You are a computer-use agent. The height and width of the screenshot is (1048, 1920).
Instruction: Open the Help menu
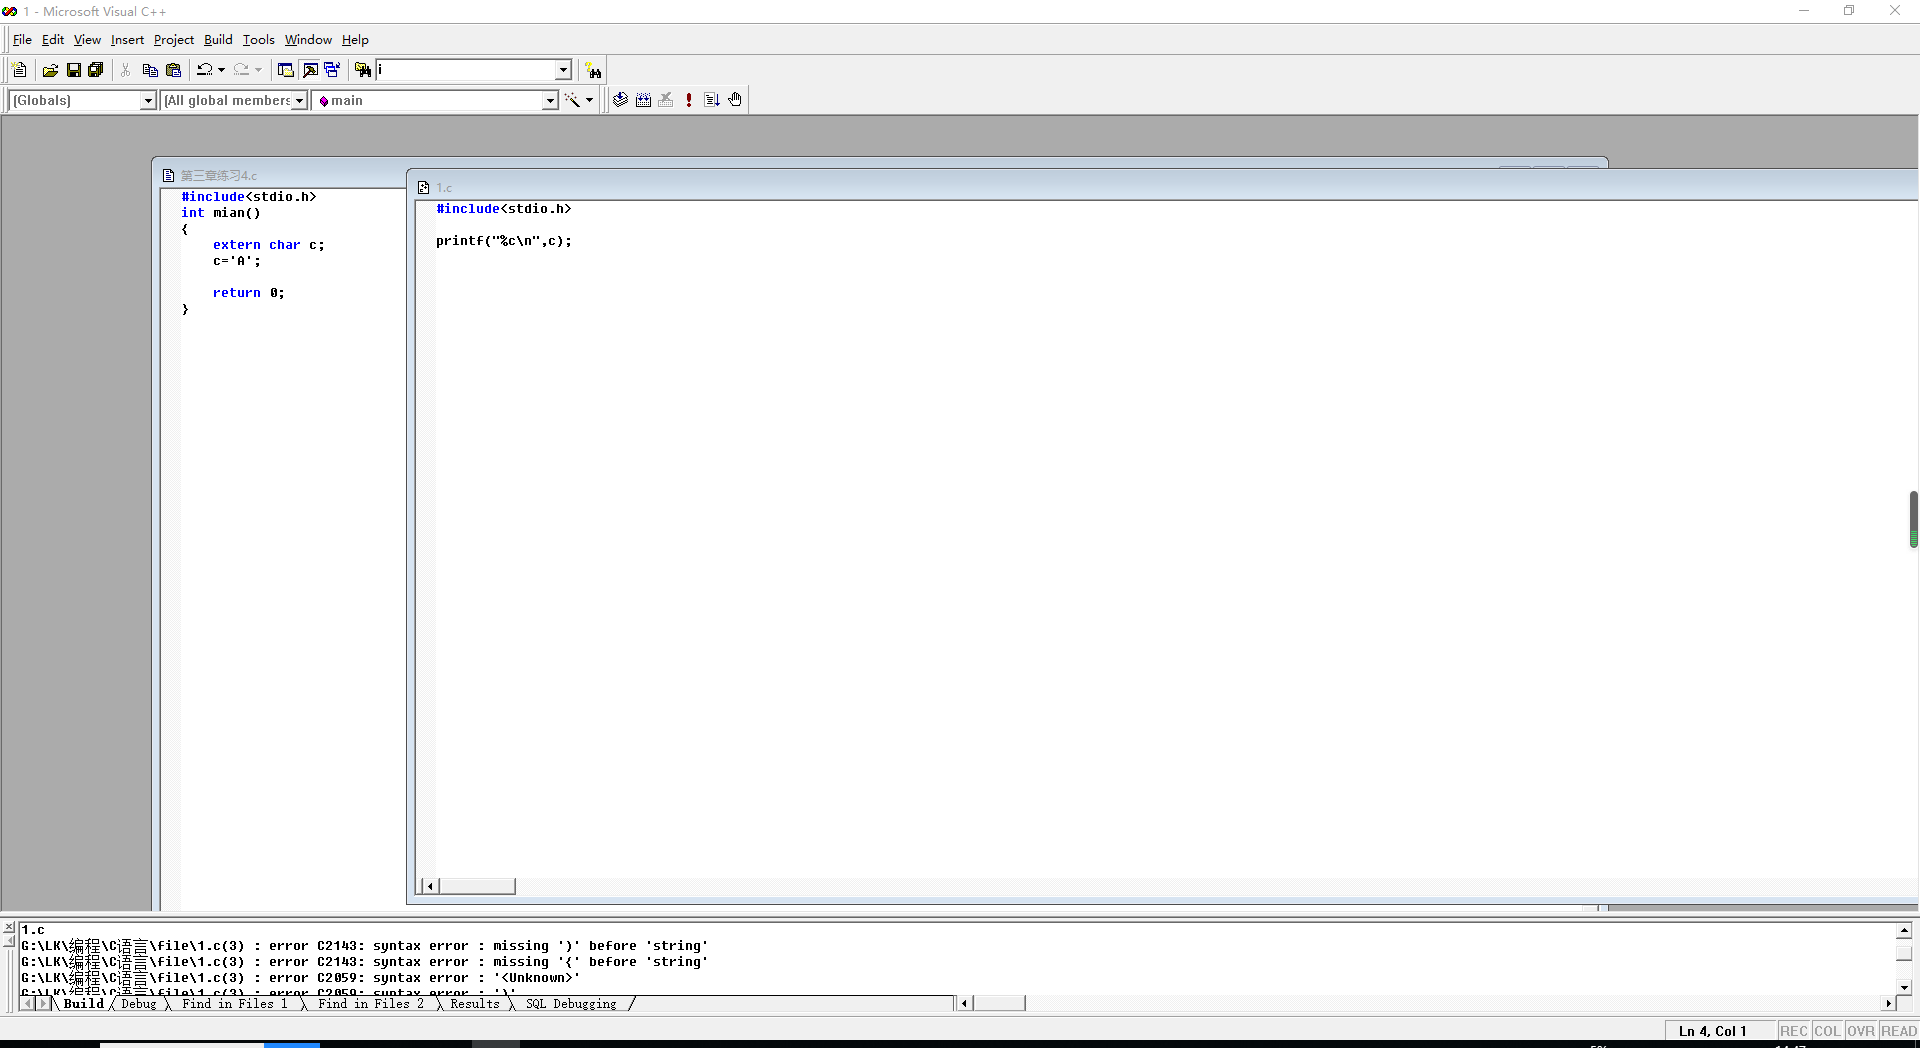click(355, 40)
